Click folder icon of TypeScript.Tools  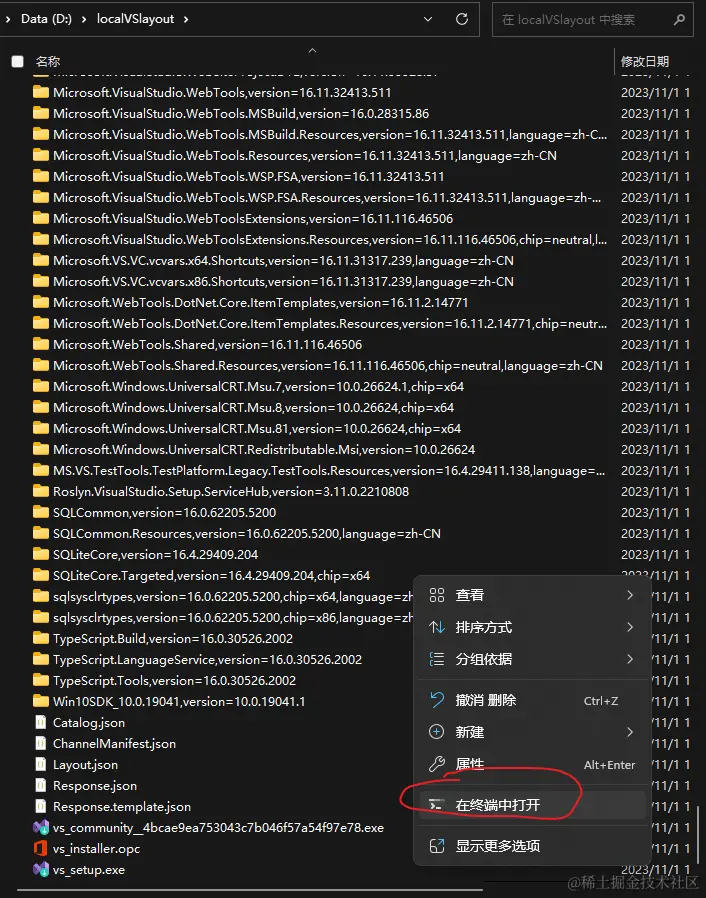[41, 680]
